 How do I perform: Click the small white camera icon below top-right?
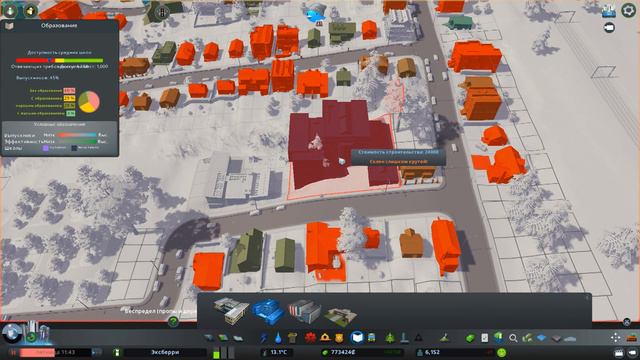(x=609, y=28)
